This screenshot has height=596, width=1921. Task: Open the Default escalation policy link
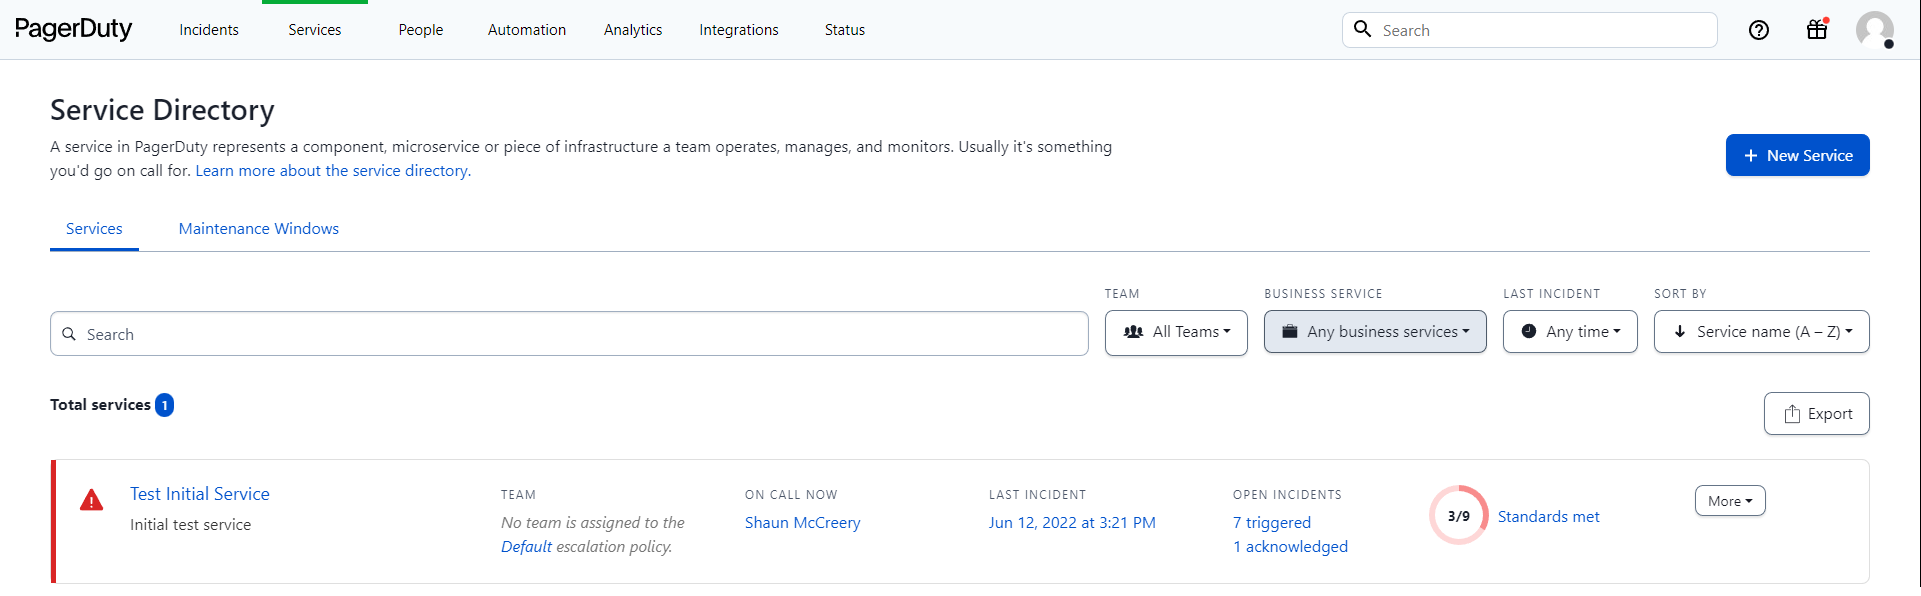point(526,547)
